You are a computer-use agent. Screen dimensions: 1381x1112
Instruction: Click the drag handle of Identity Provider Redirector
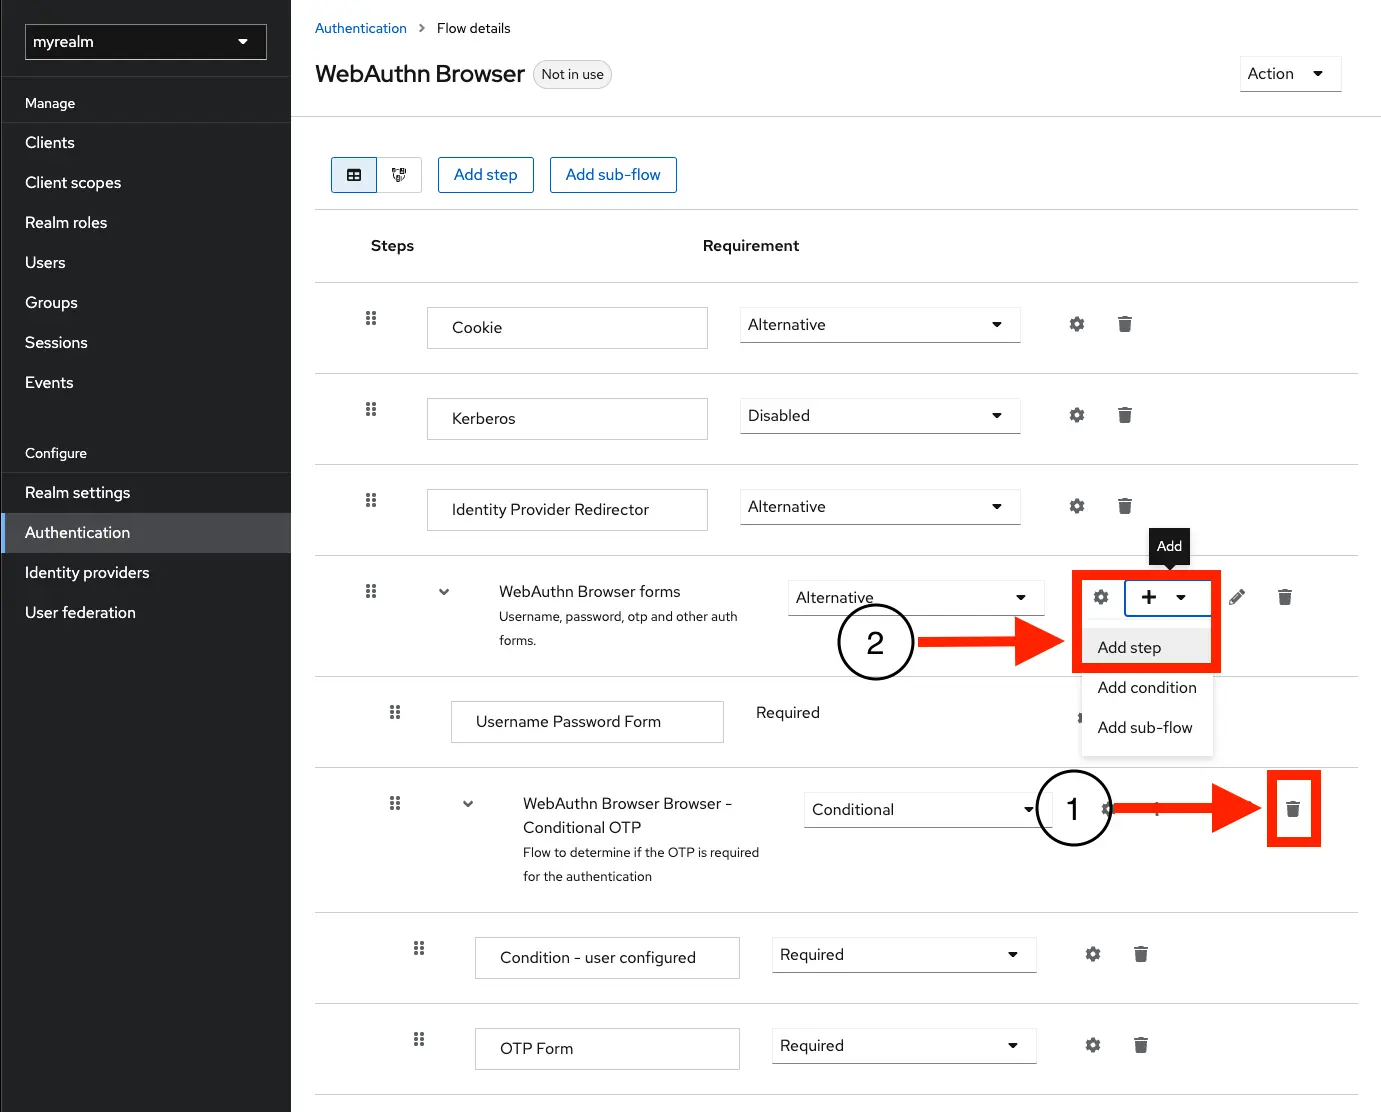click(x=371, y=500)
